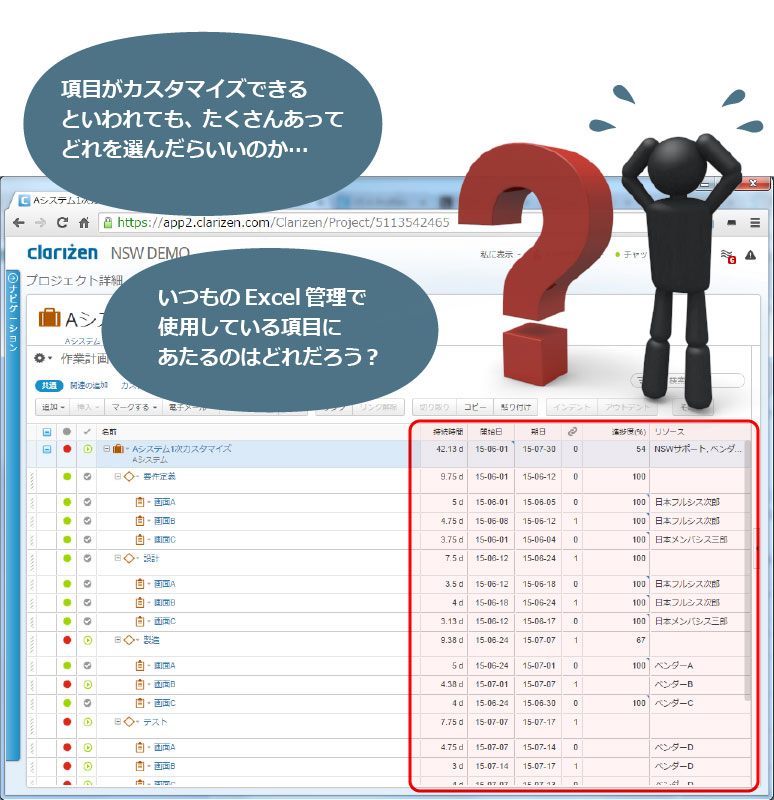Select the NSWサポート resource cell
Image resolution: width=774 pixels, height=800 pixels.
pyautogui.click(x=699, y=454)
